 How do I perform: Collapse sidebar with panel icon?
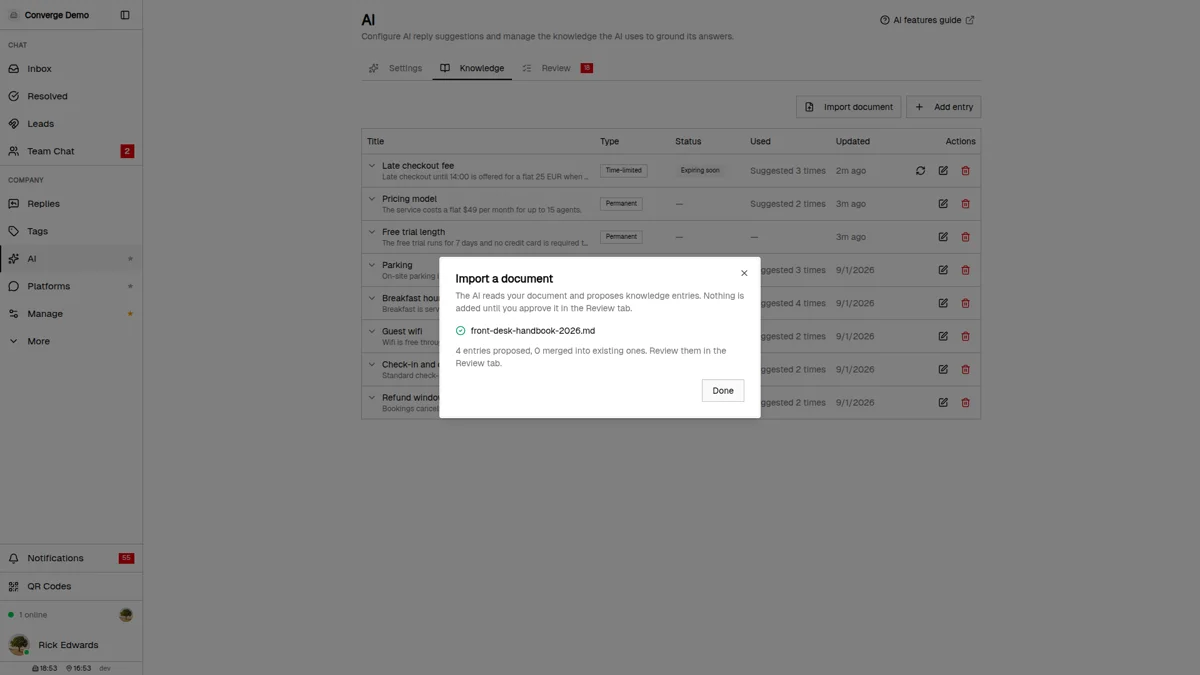coord(125,15)
